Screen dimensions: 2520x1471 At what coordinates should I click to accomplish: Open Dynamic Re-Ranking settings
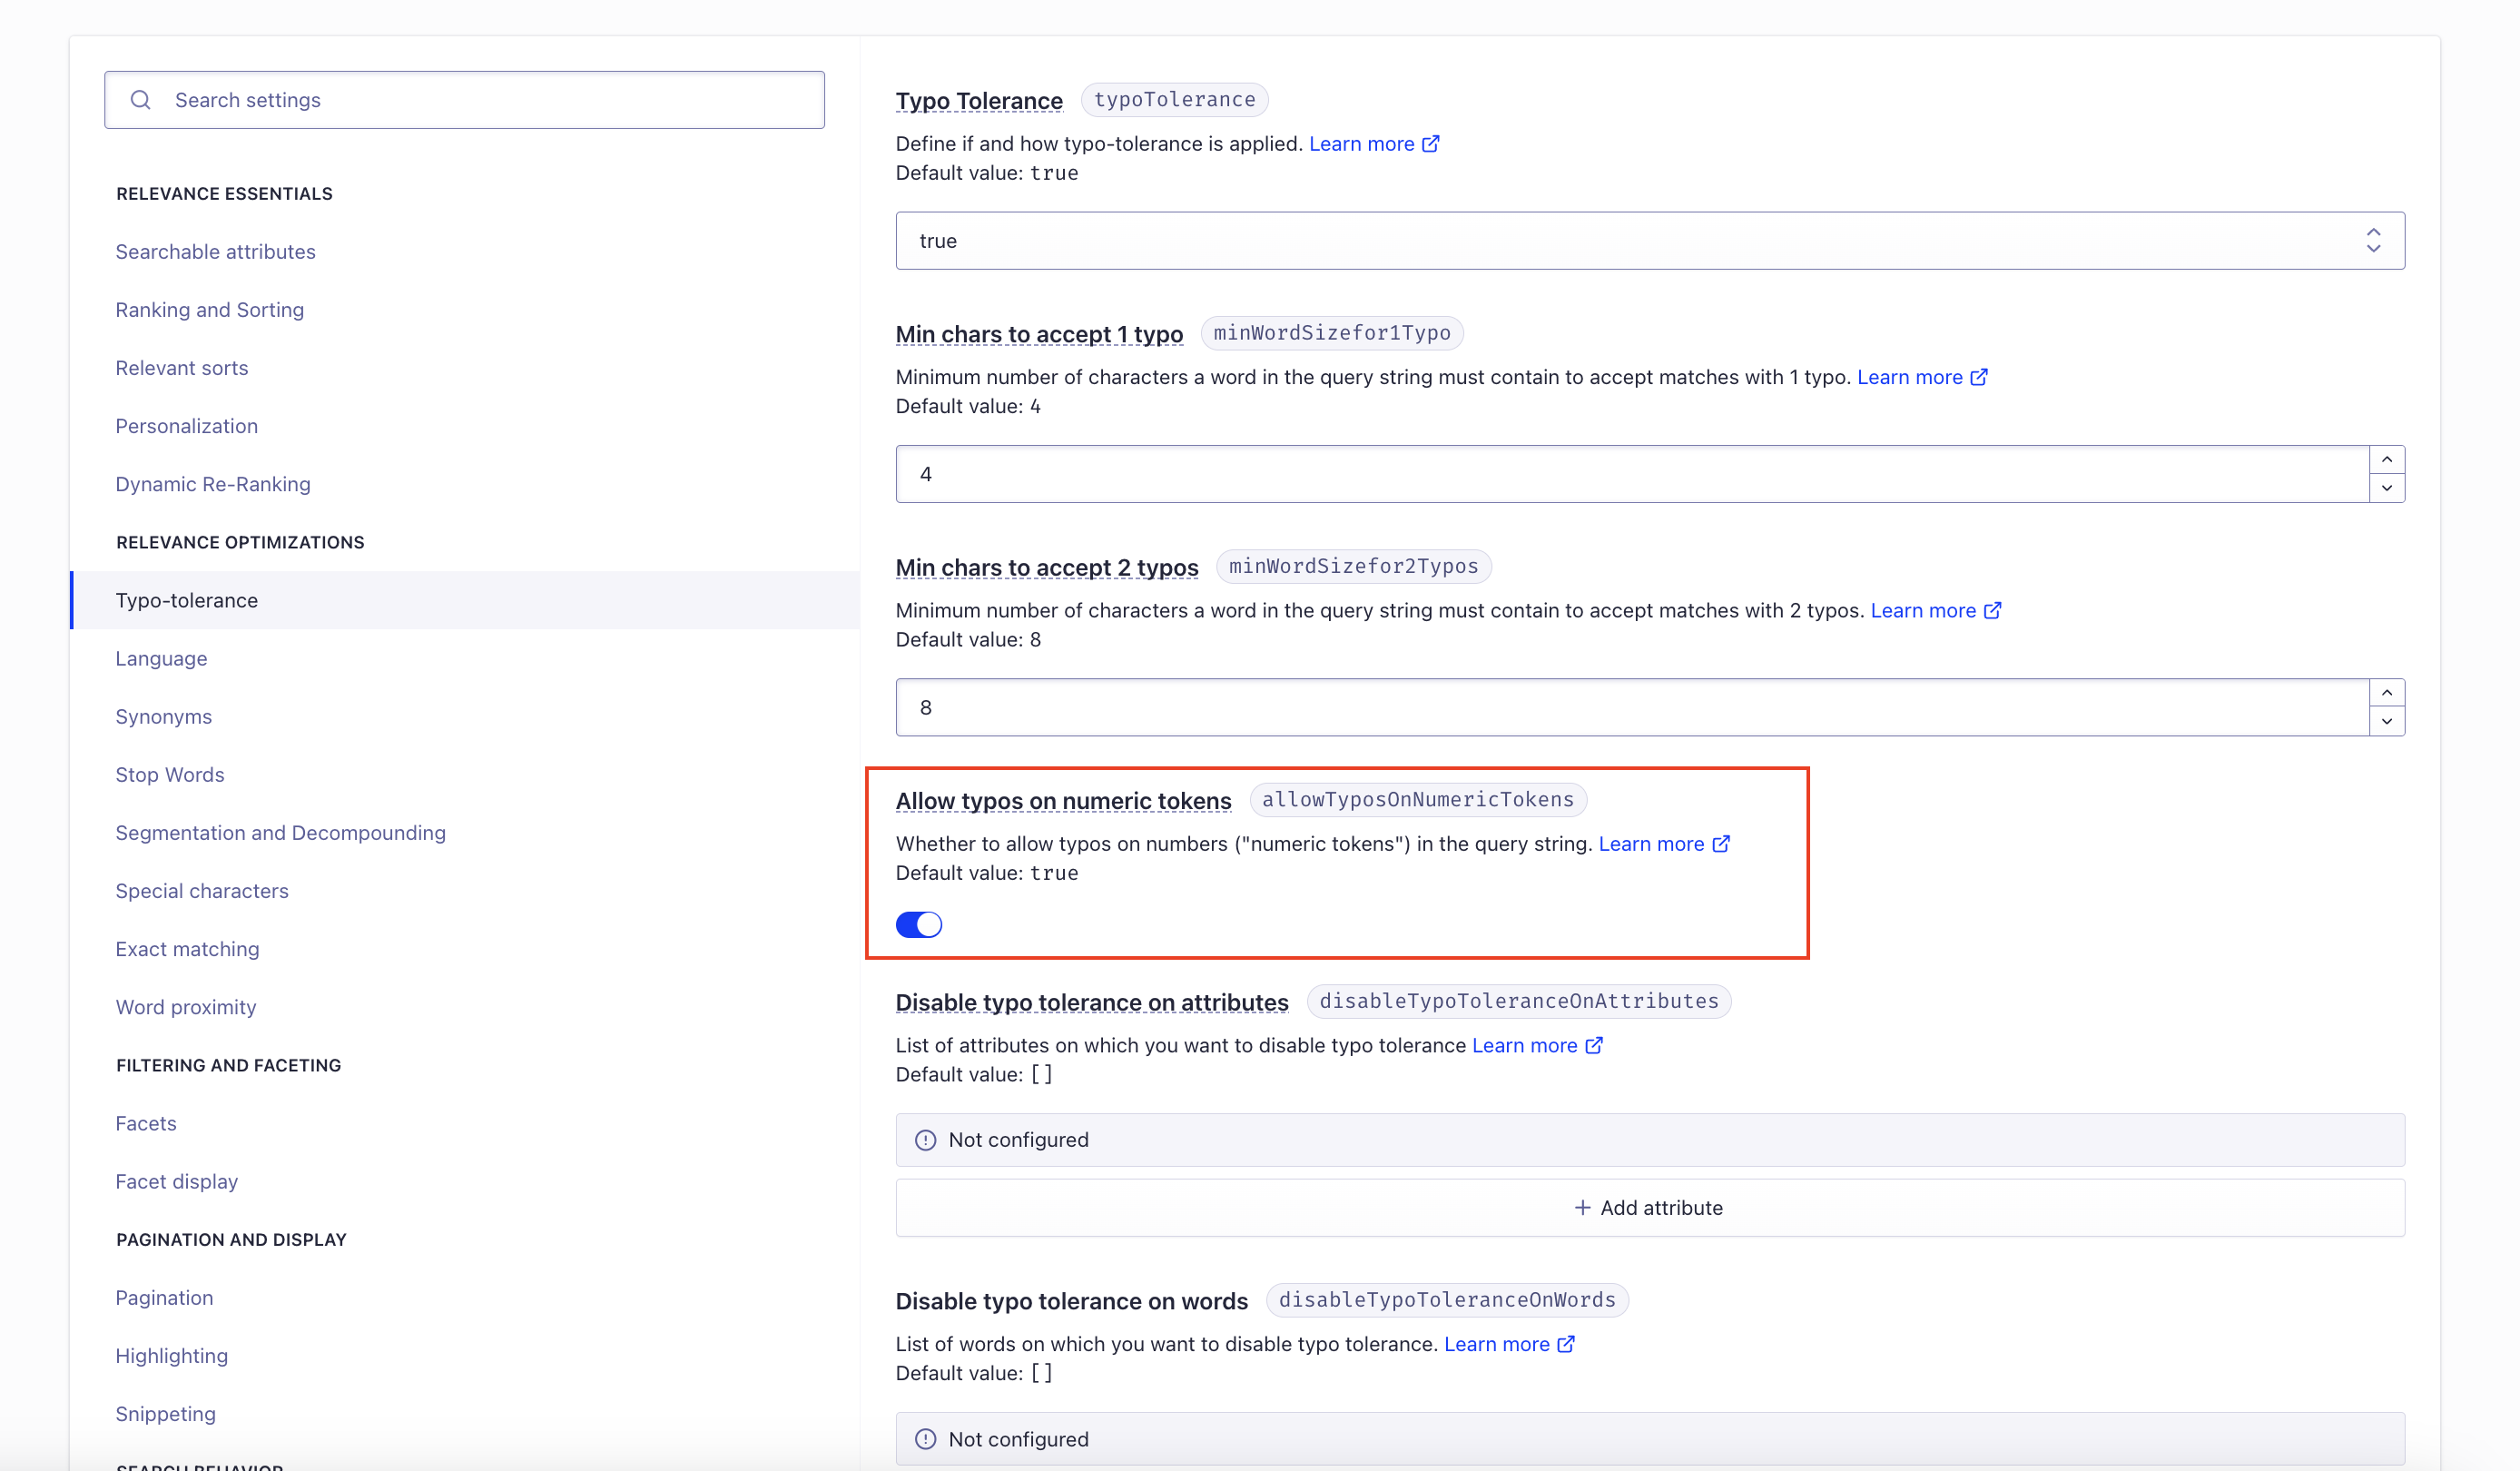tap(213, 484)
